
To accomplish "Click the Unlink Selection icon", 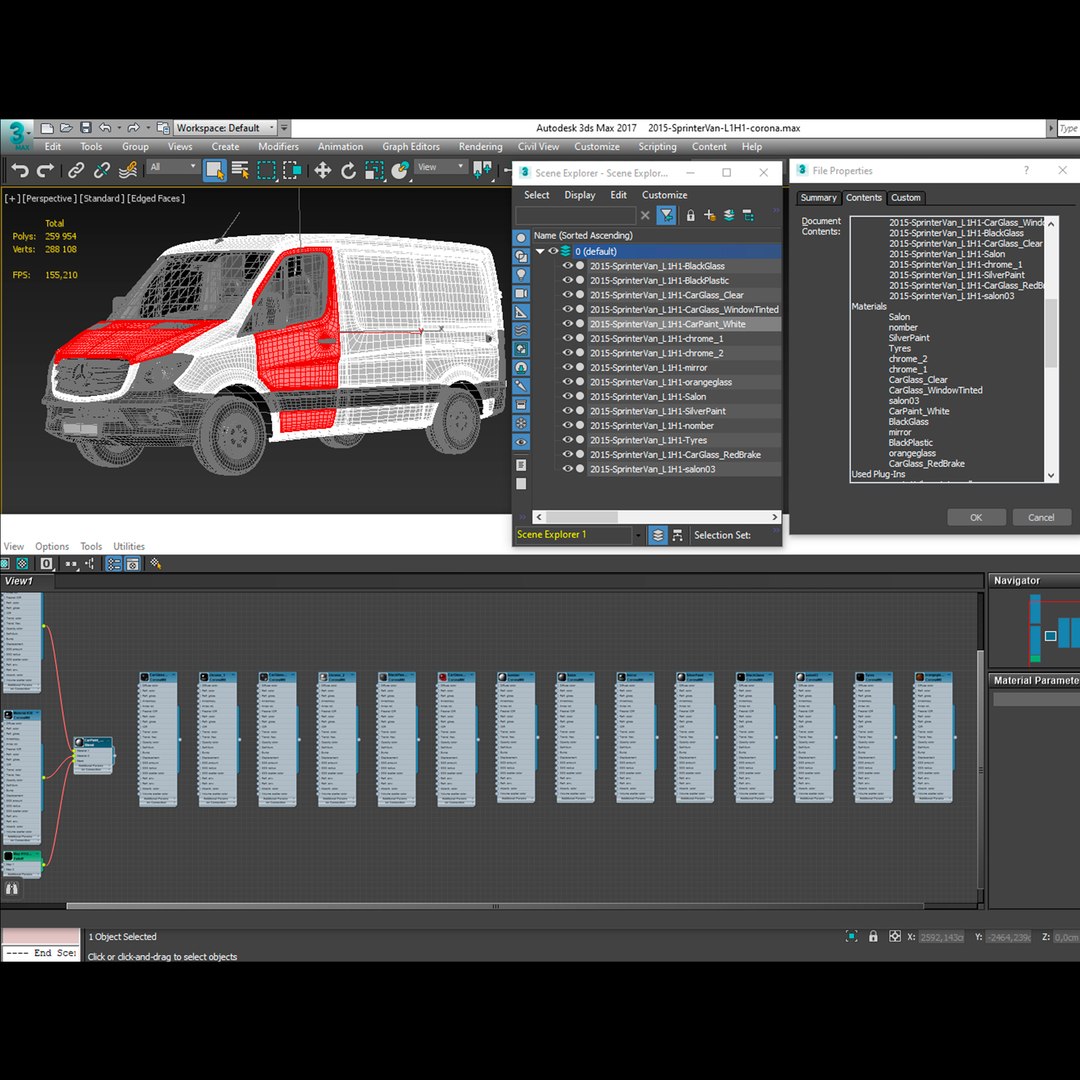I will click(102, 170).
